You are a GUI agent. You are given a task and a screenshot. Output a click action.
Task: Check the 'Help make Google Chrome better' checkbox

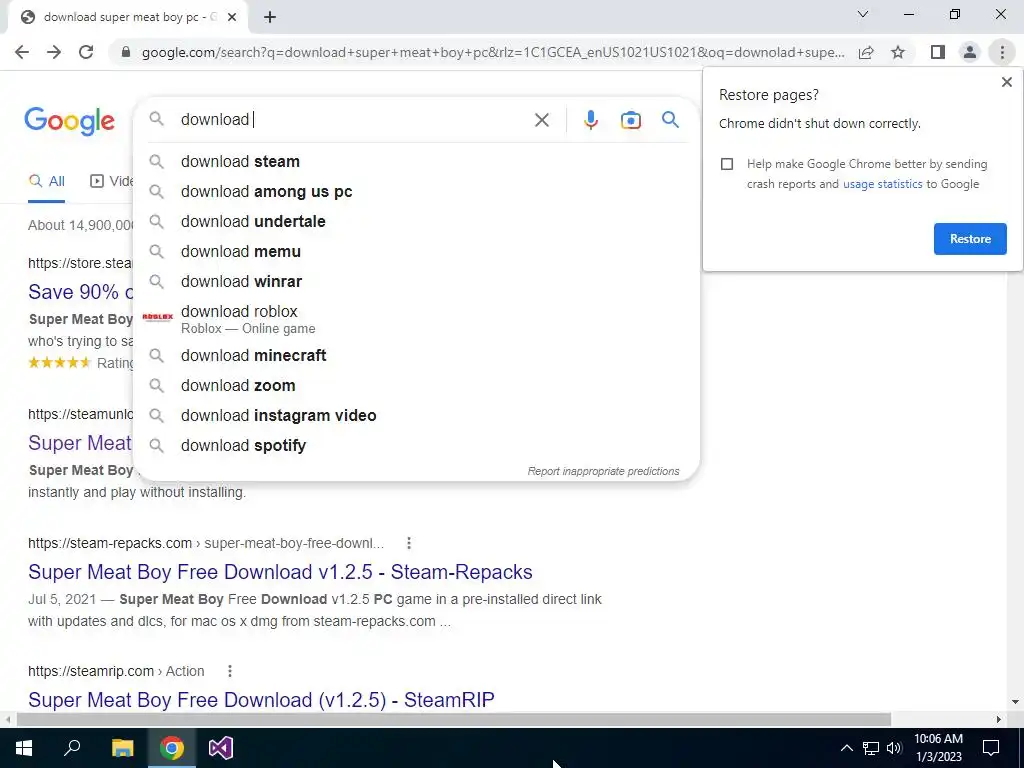(x=727, y=164)
